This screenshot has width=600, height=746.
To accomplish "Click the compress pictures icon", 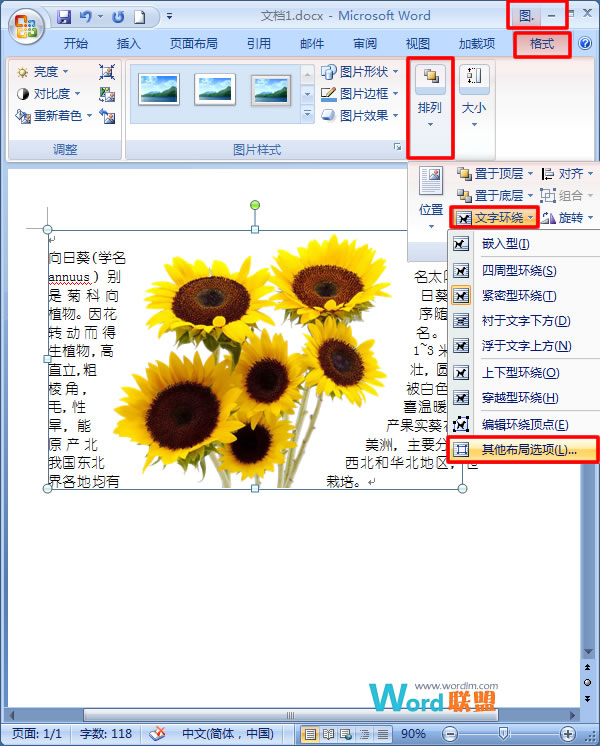I will [x=107, y=72].
